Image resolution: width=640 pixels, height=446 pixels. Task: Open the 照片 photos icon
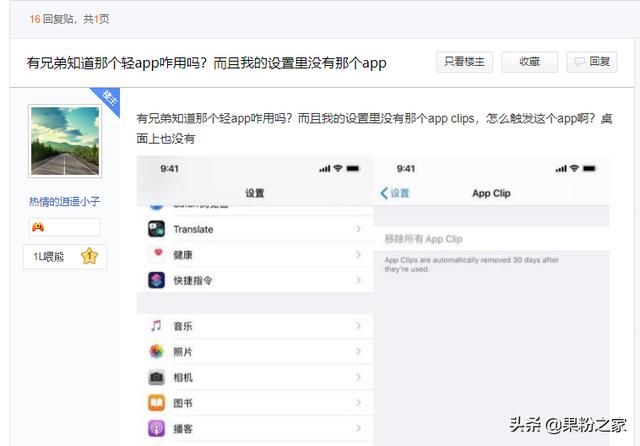[x=156, y=351]
